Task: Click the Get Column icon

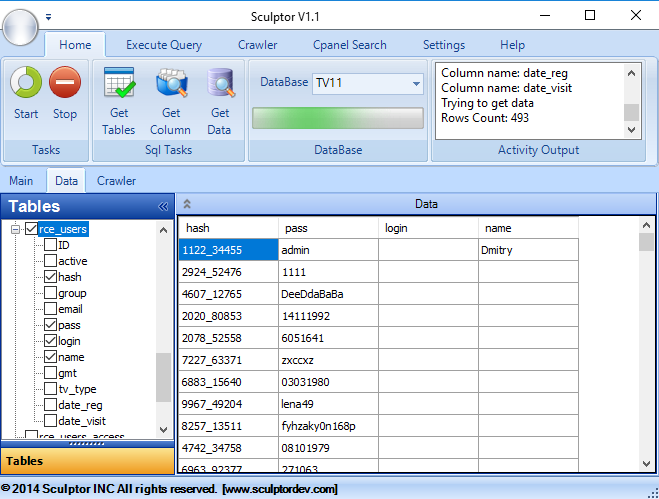Action: pos(170,83)
